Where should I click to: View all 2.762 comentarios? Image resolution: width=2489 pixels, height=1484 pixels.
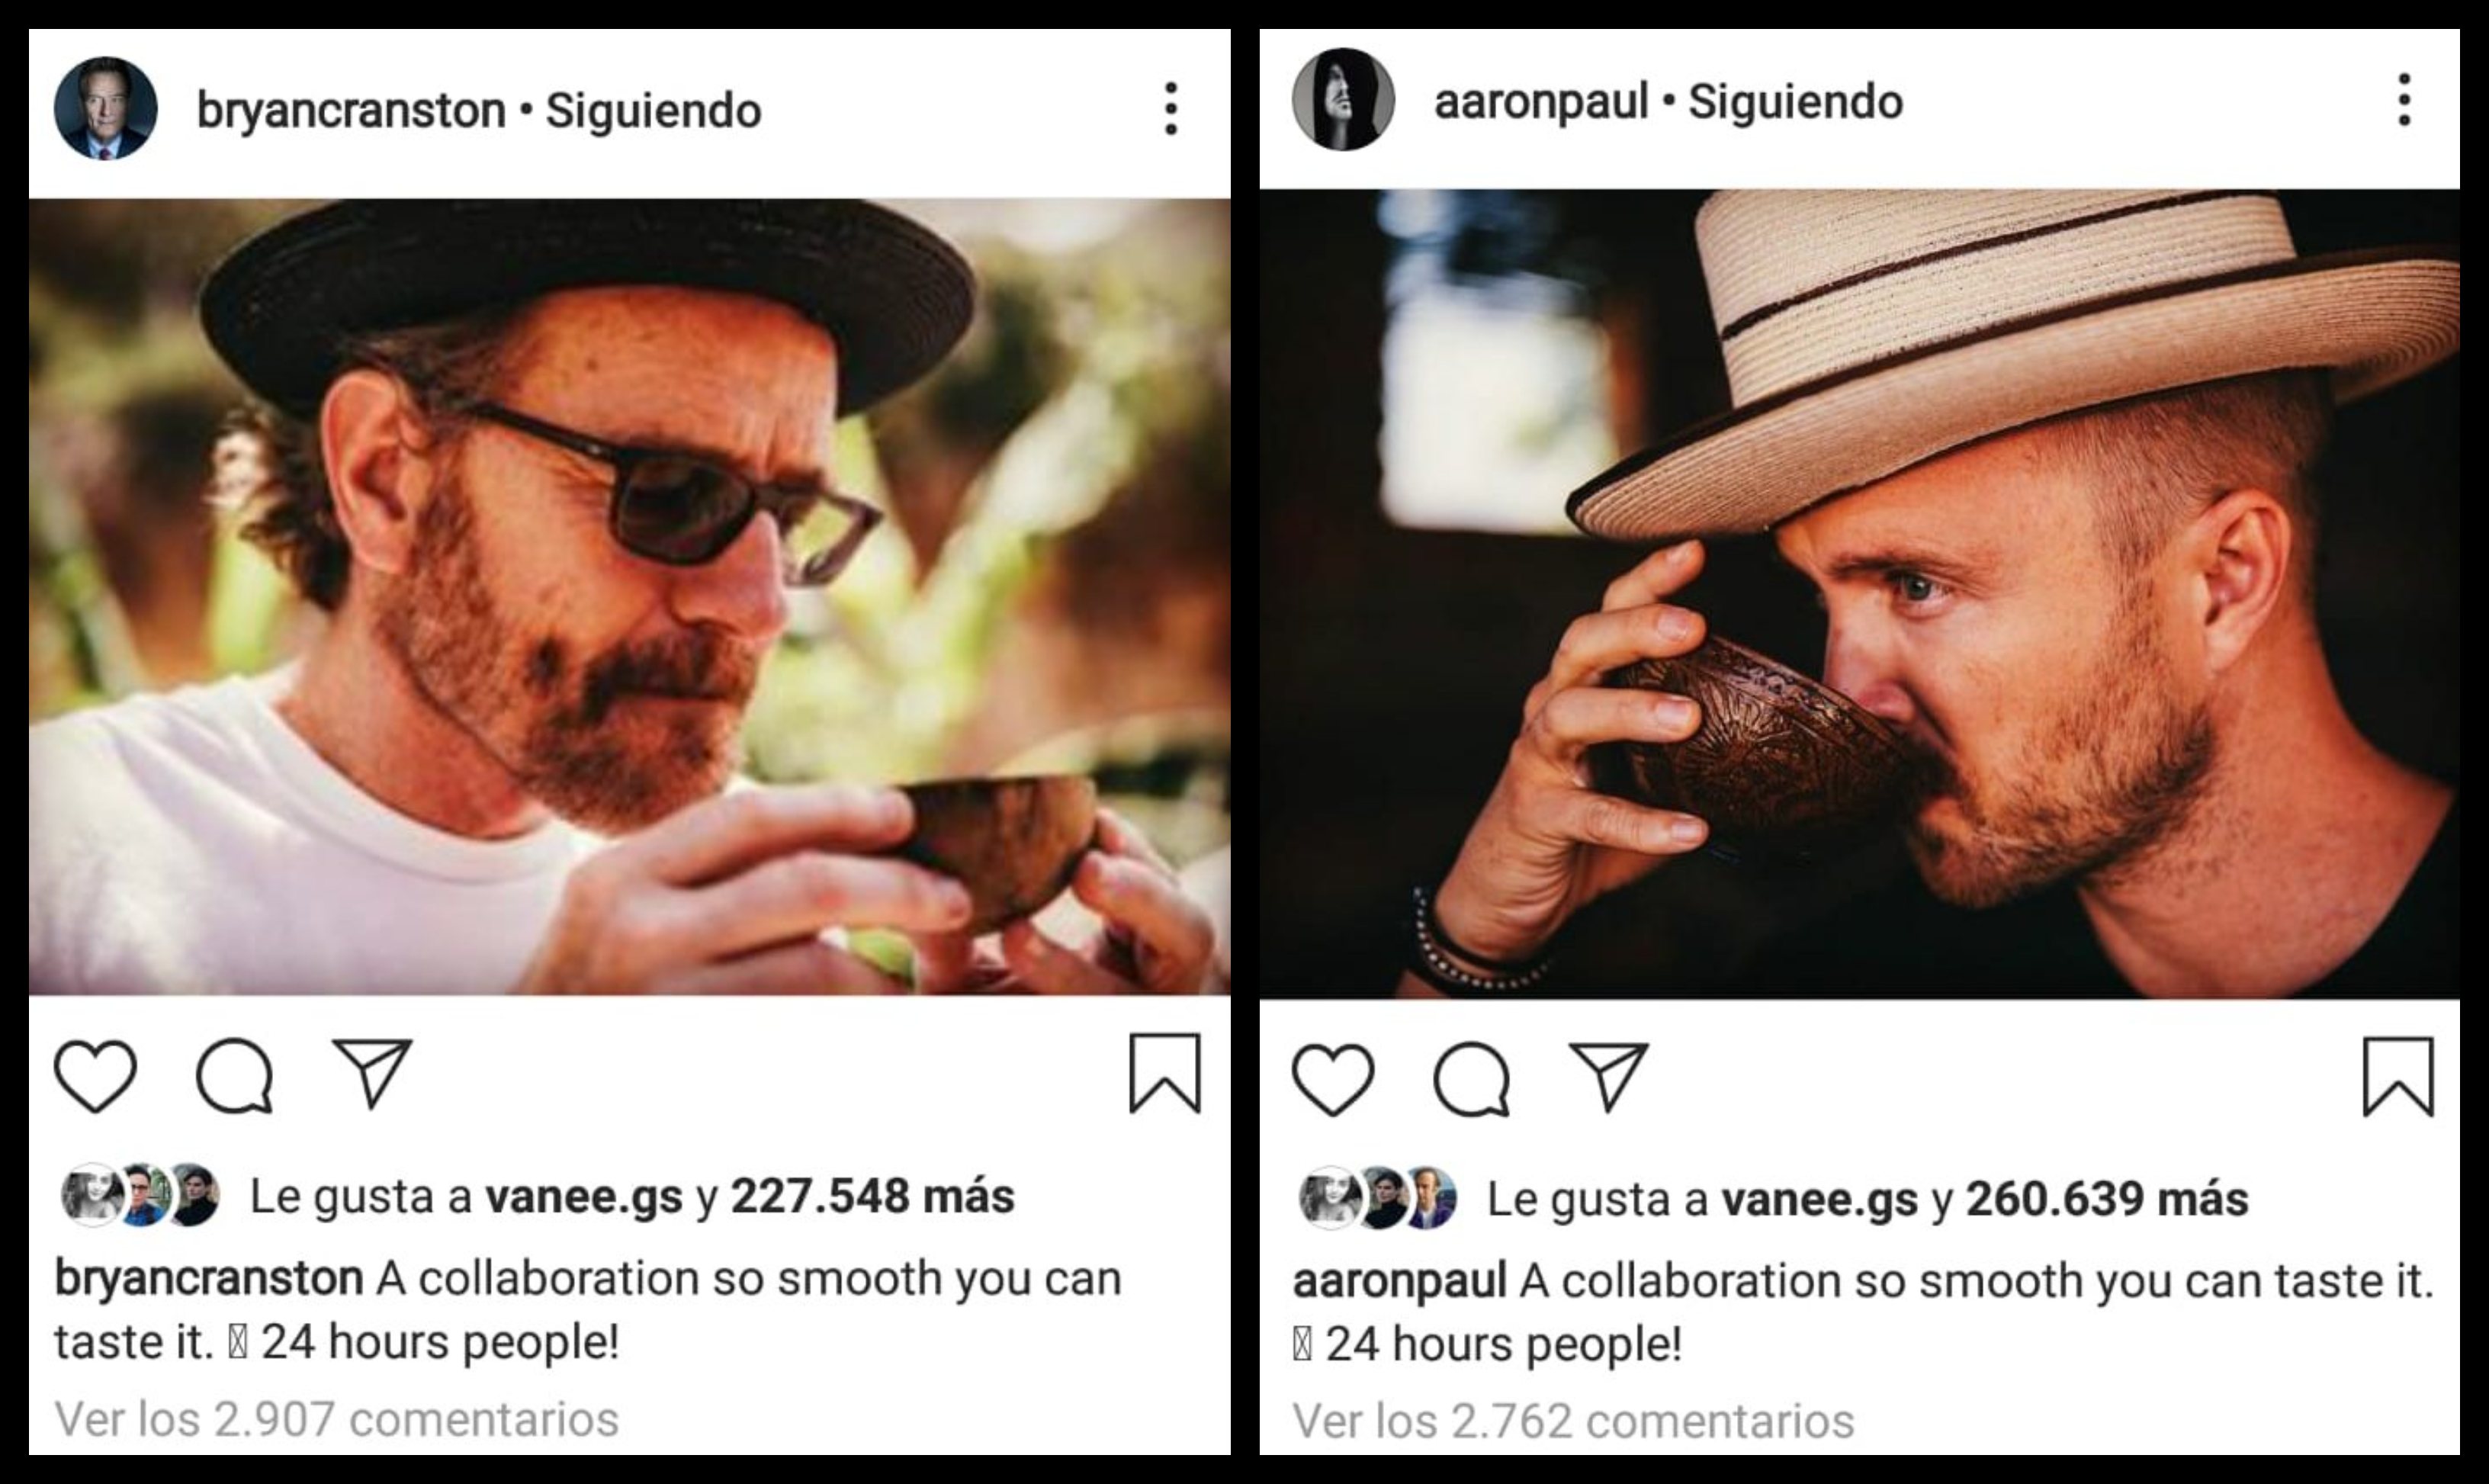1573,1421
